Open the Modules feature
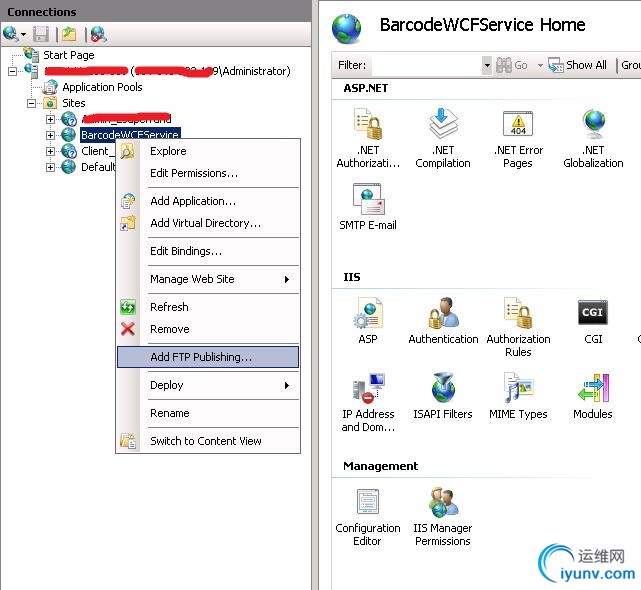This screenshot has width=641, height=590. (593, 395)
